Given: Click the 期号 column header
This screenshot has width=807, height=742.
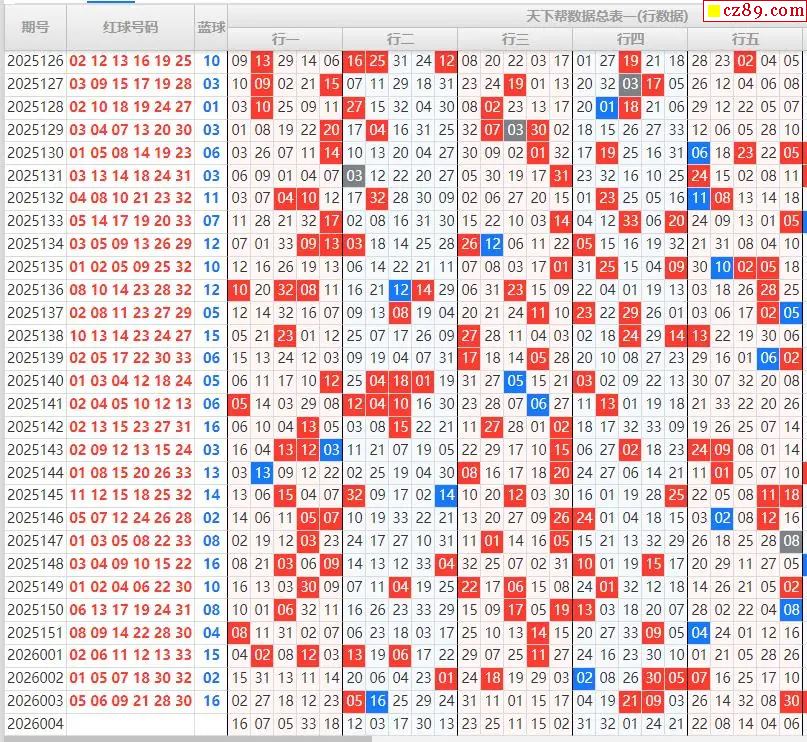Looking at the screenshot, I should pos(35,27).
